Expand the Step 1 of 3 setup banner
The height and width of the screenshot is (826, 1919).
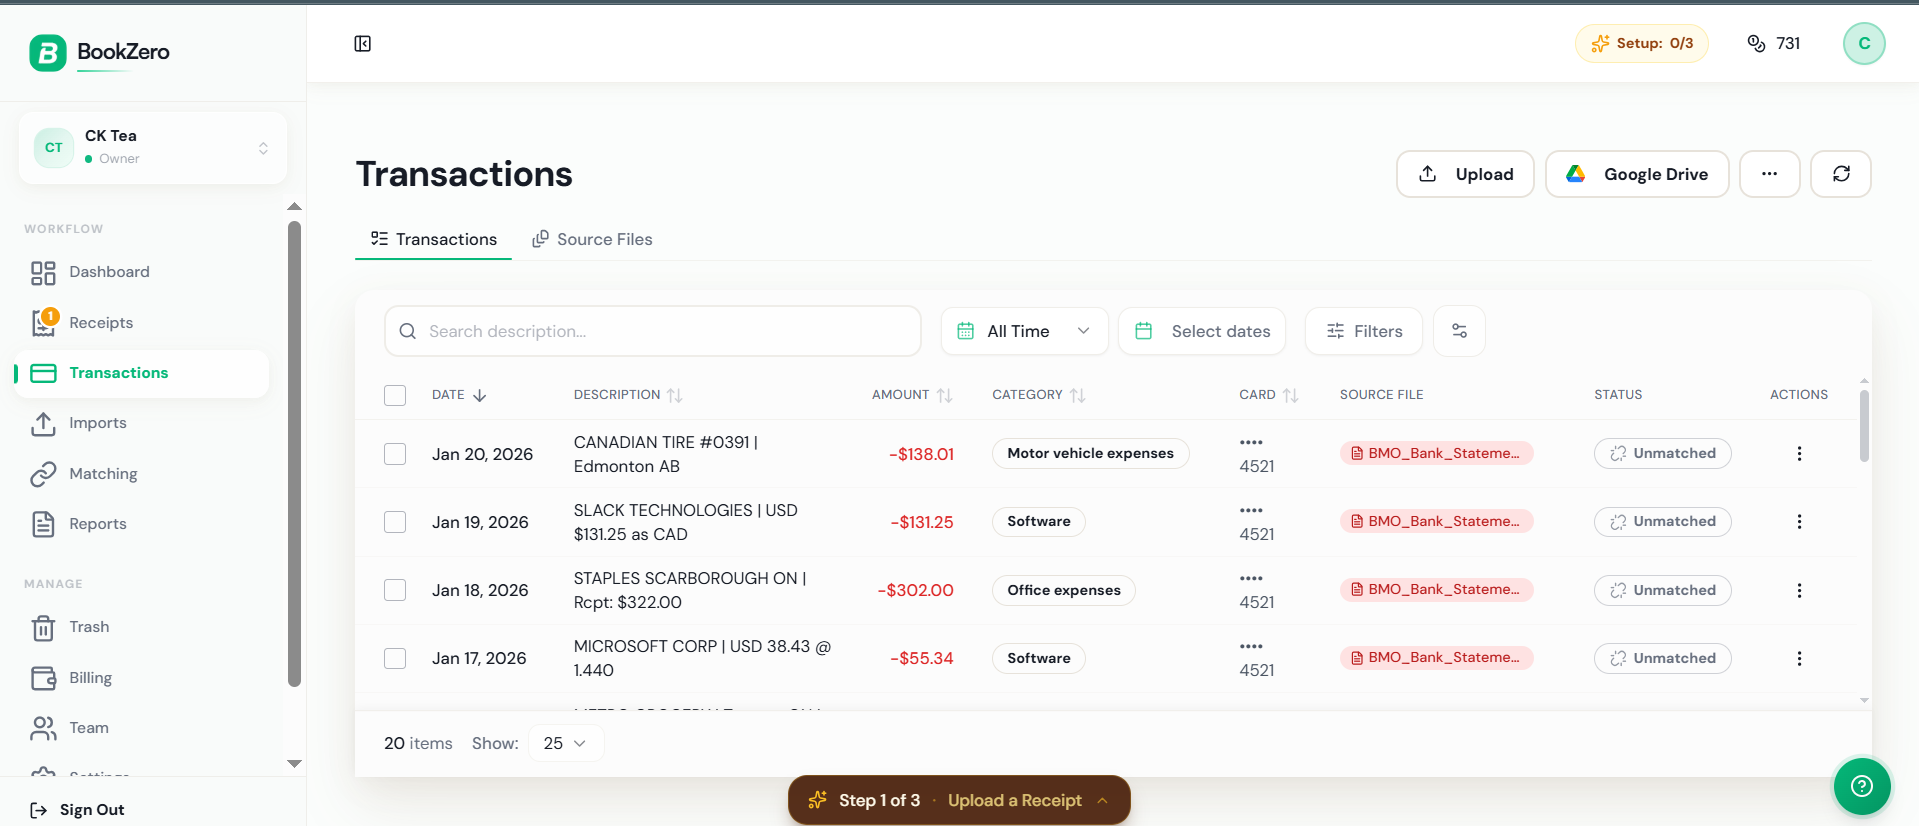coord(959,800)
